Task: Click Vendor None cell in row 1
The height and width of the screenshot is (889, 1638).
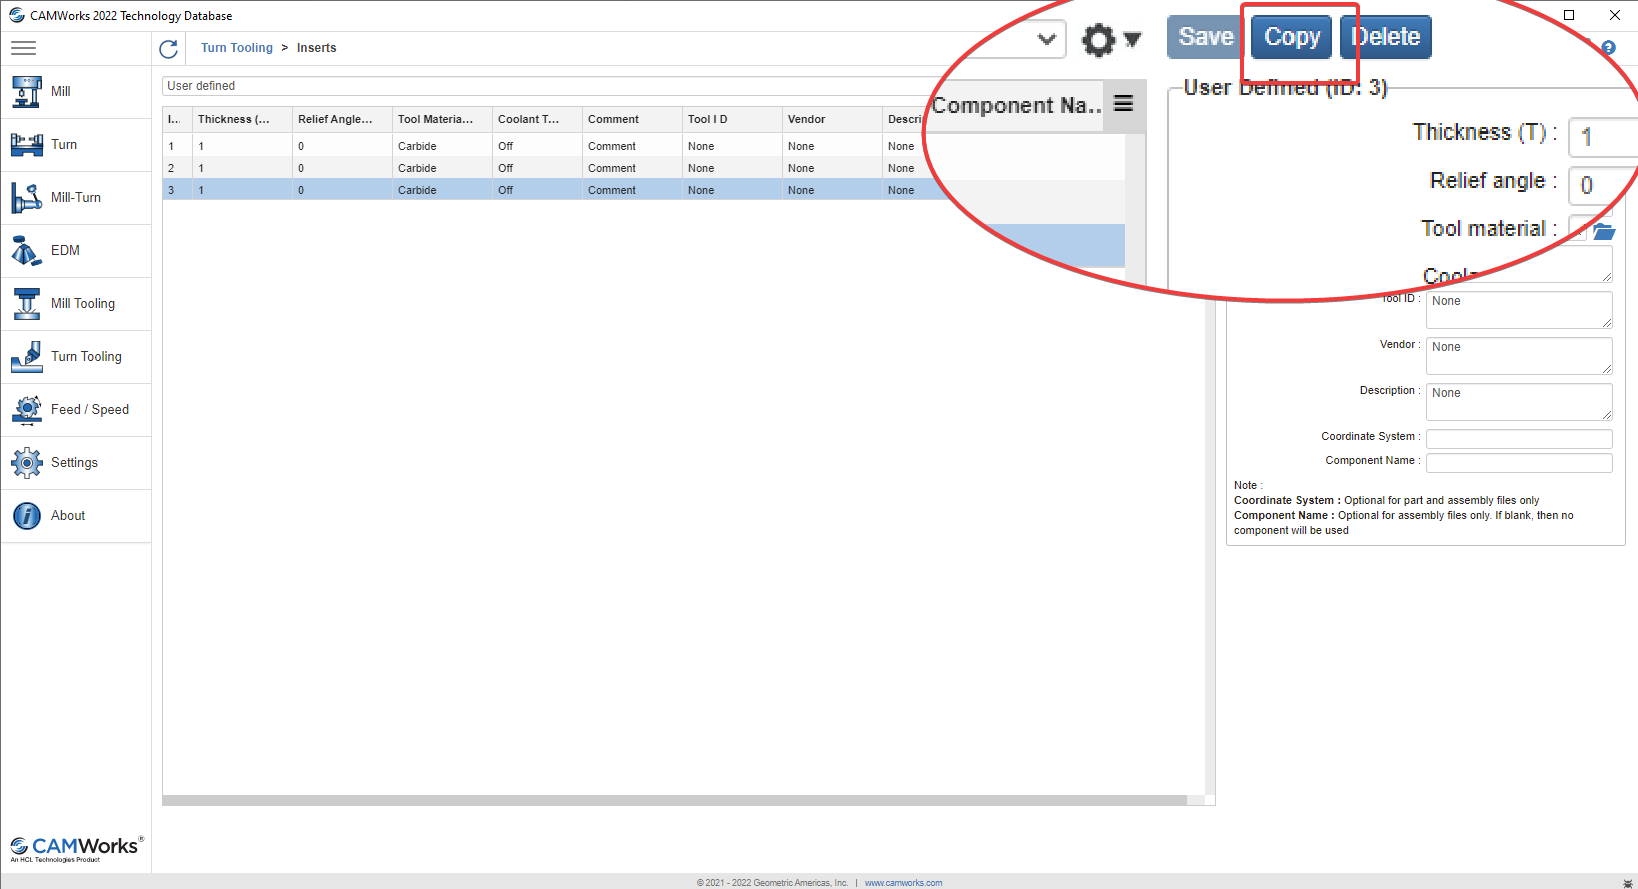Action: pos(832,146)
